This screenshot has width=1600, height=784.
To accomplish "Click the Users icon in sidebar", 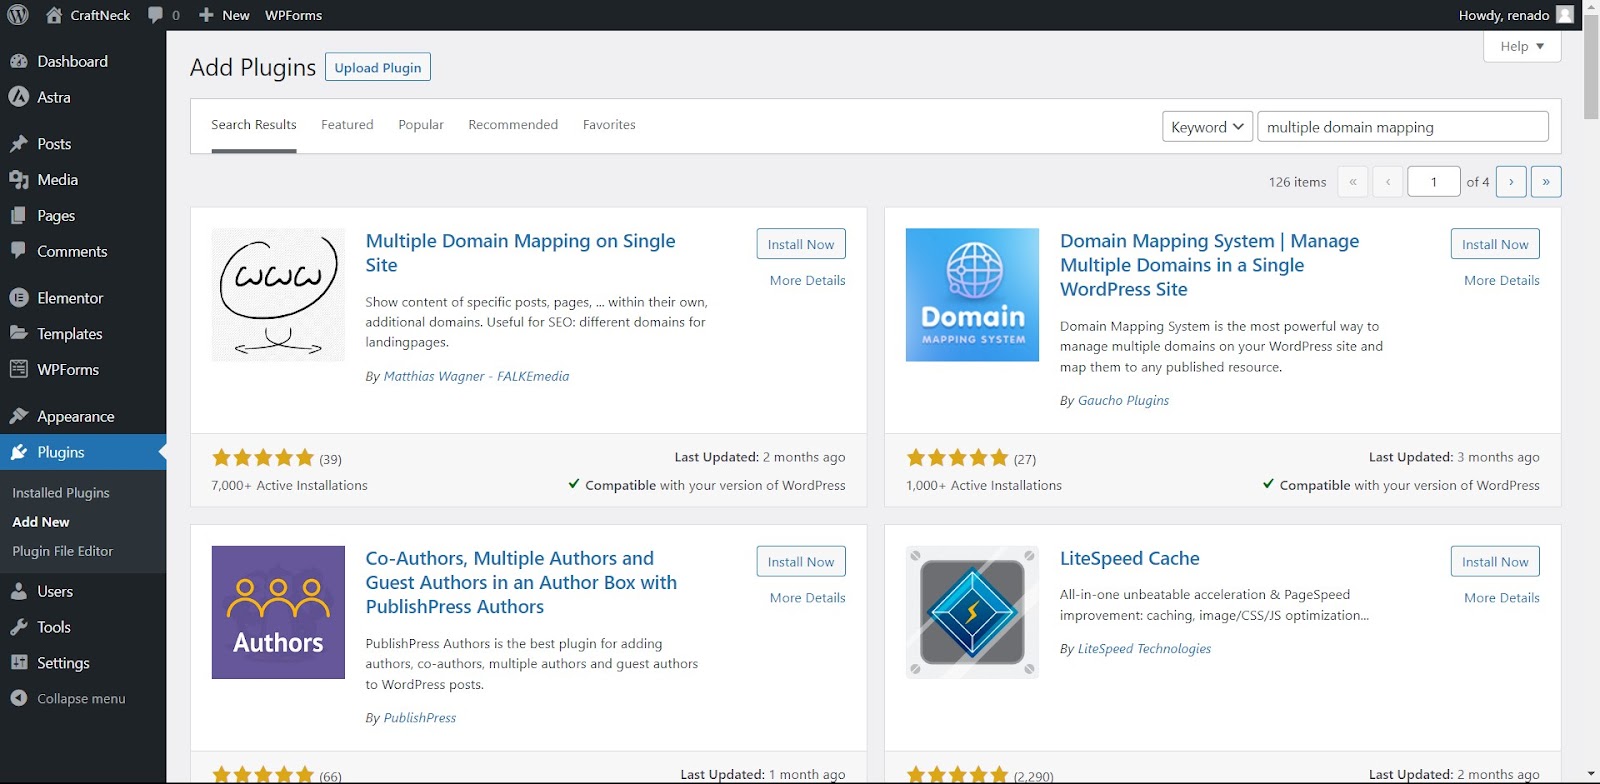I will [x=19, y=591].
